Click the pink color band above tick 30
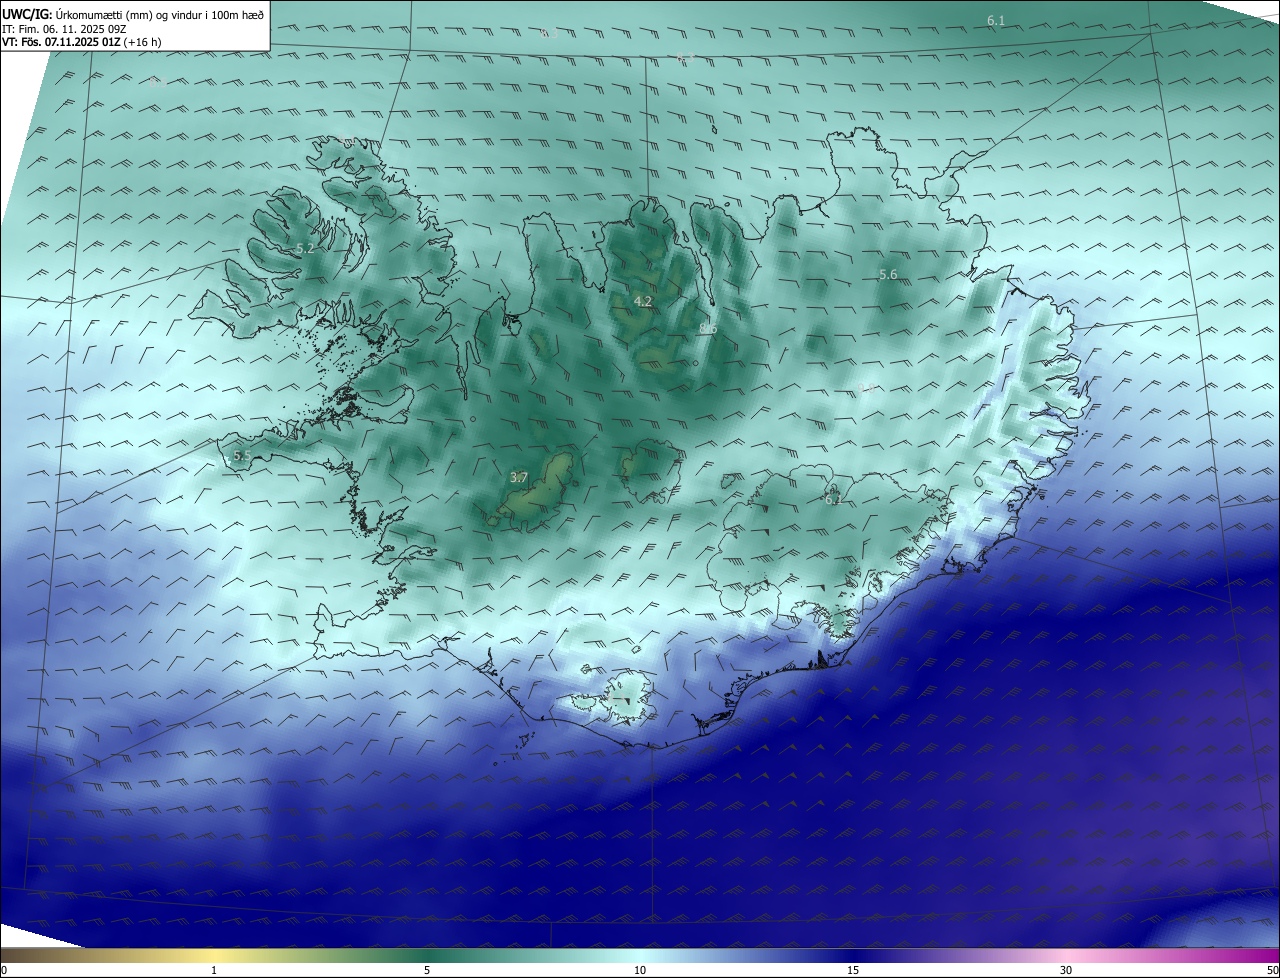1280x978 pixels. [1066, 955]
